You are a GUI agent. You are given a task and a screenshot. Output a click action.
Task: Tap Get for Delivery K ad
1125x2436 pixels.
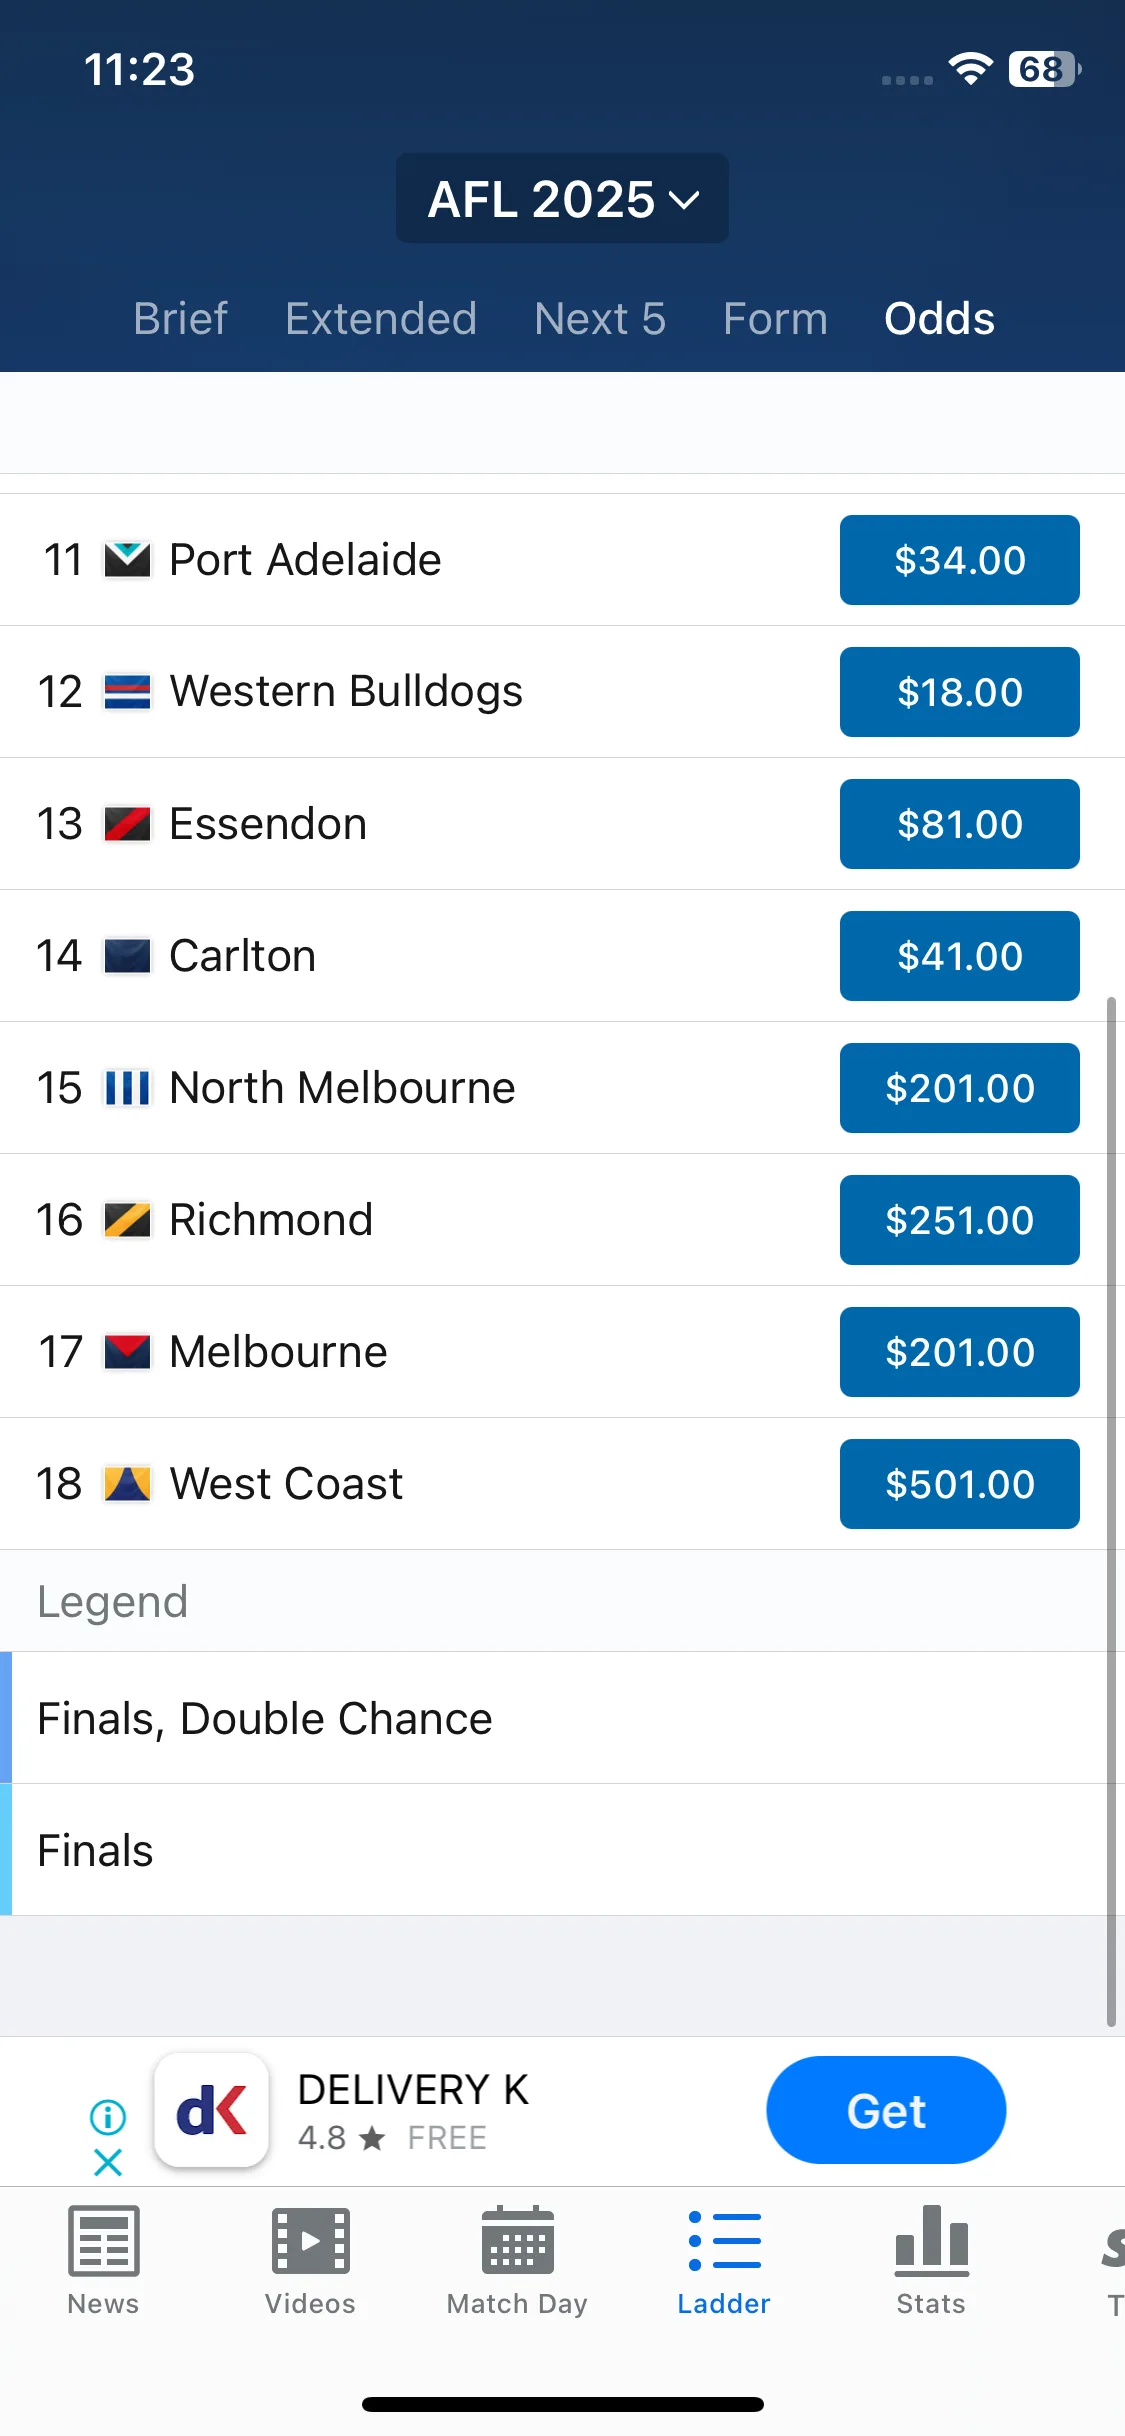[886, 2110]
